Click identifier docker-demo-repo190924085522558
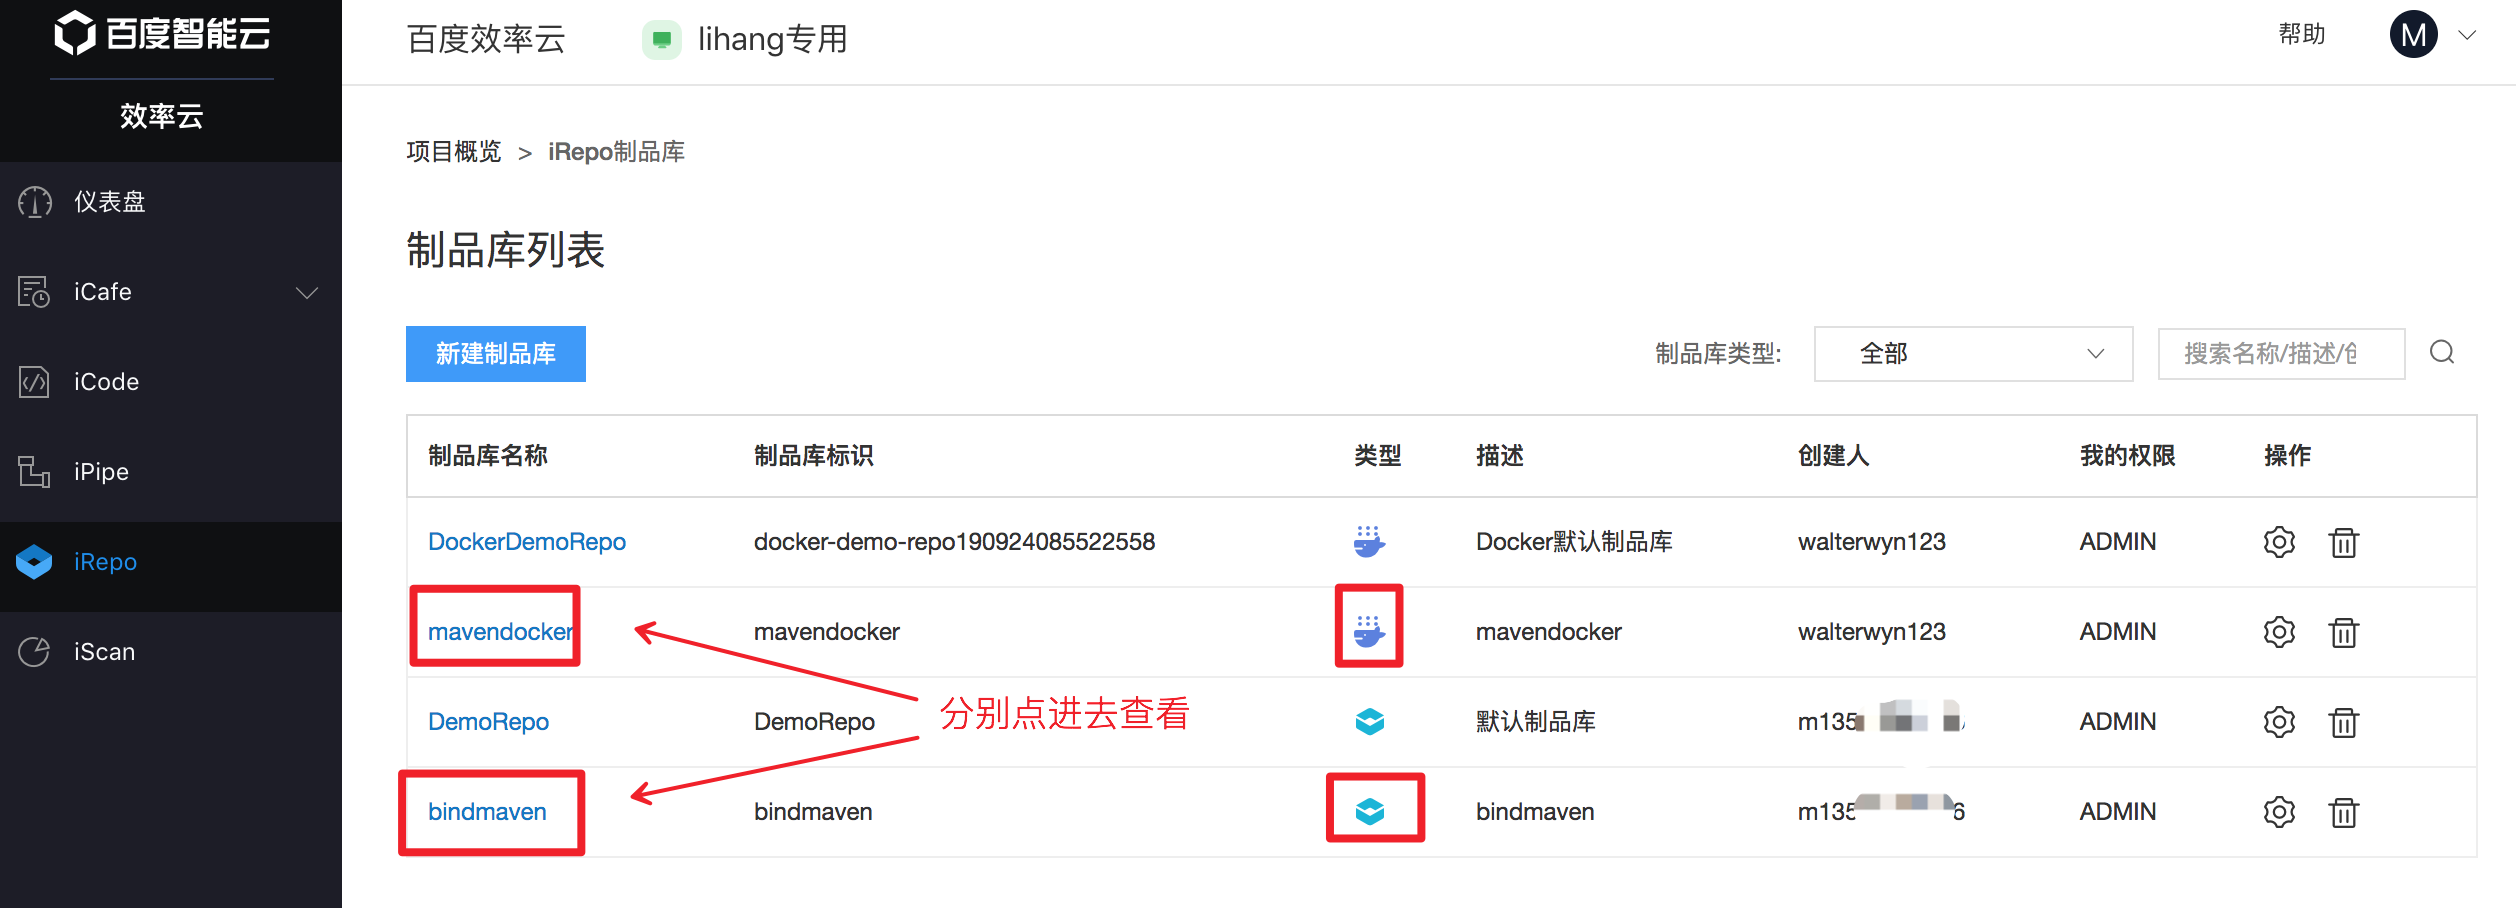This screenshot has width=2516, height=908. [x=954, y=542]
